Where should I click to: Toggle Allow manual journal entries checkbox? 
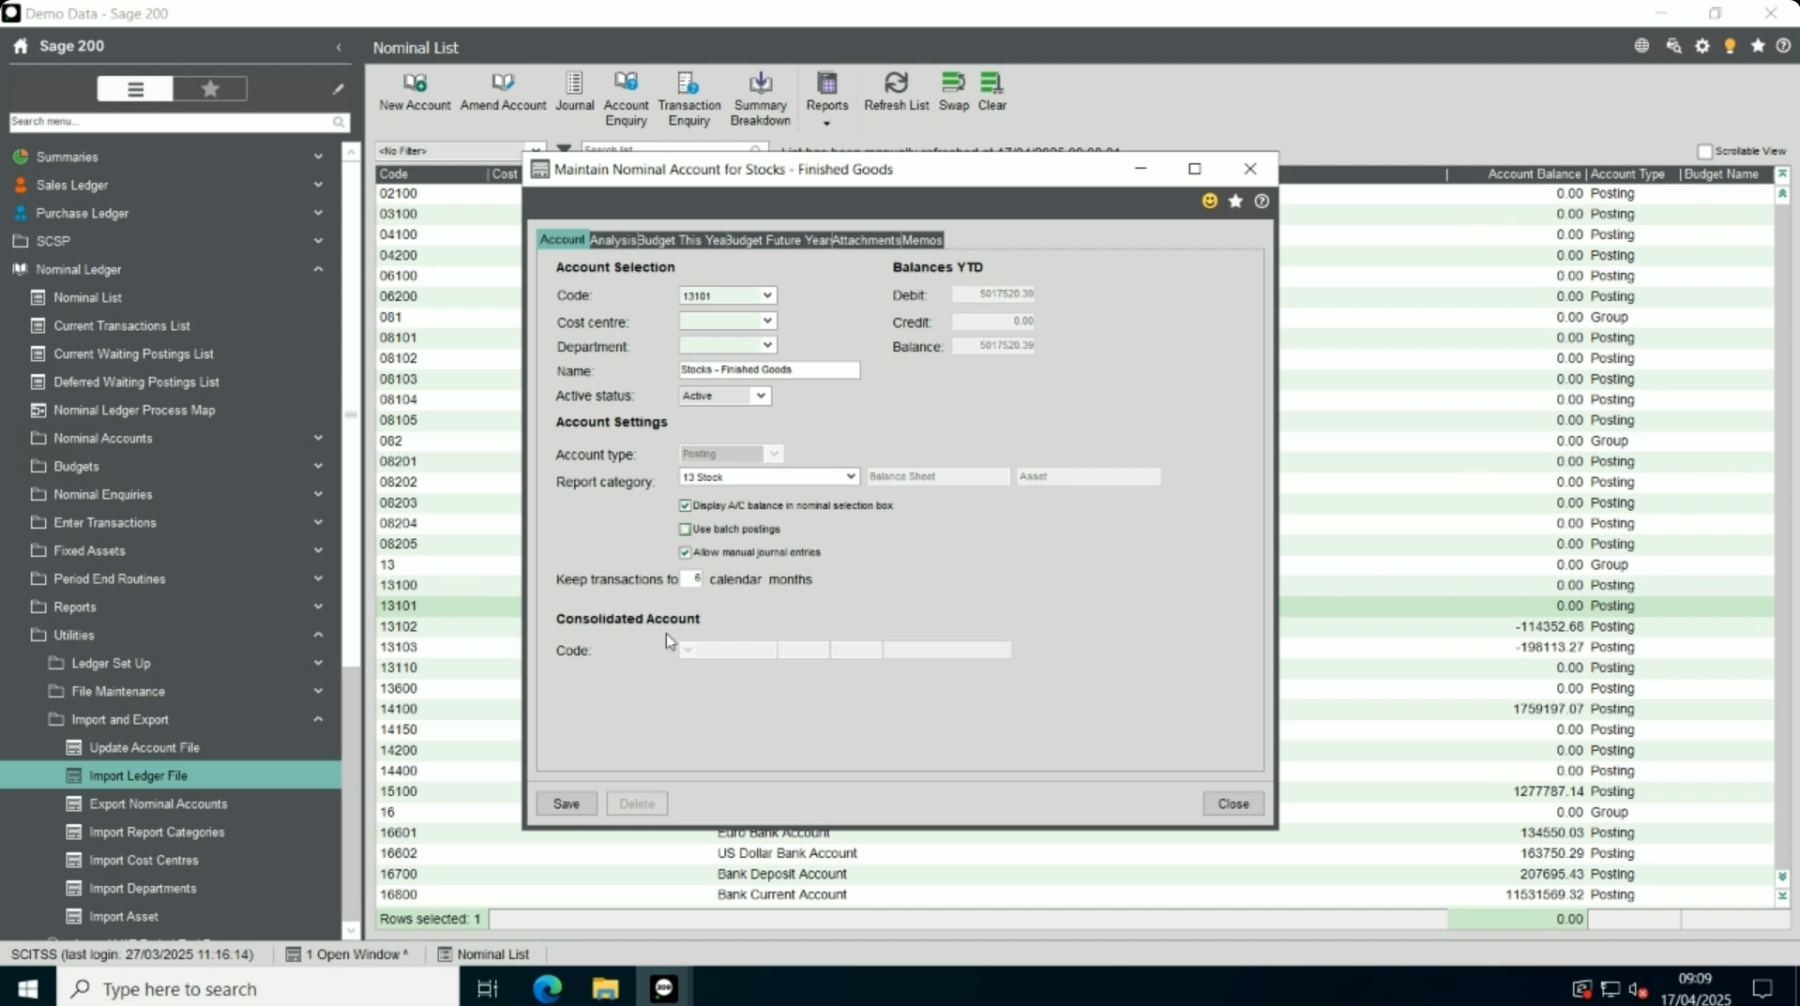pyautogui.click(x=685, y=552)
